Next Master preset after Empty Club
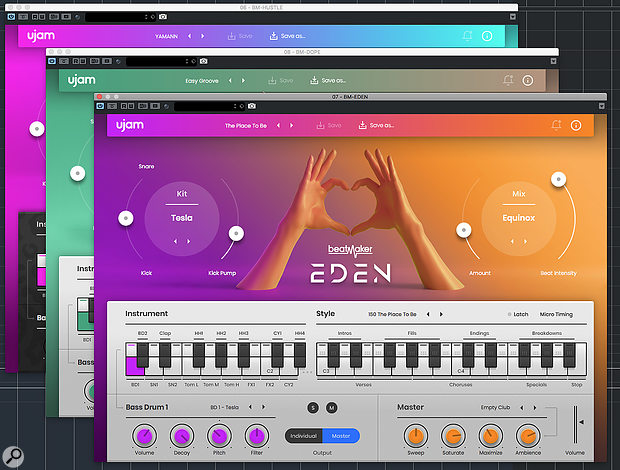The height and width of the screenshot is (470, 620). point(535,408)
